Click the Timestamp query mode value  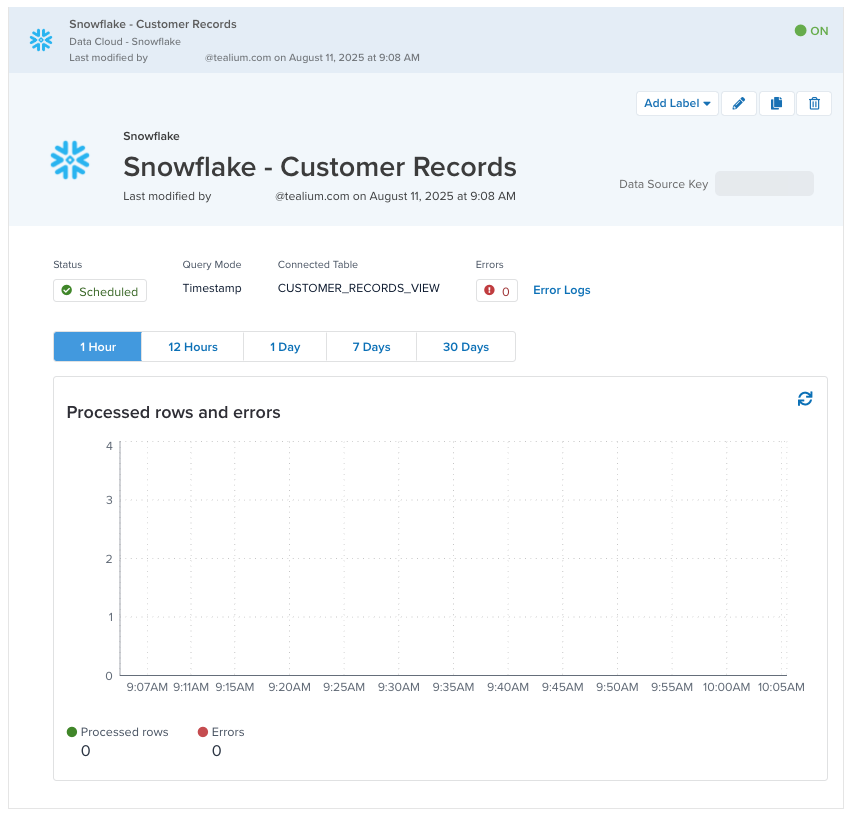click(x=212, y=288)
